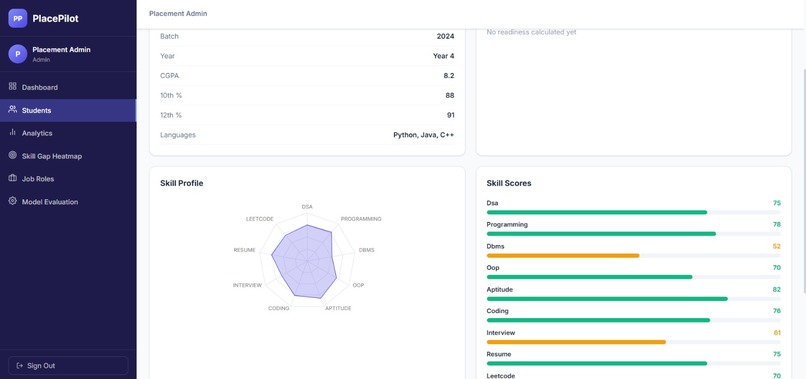Click the Aptitude score value 82
This screenshot has width=806, height=379.
[x=776, y=290]
